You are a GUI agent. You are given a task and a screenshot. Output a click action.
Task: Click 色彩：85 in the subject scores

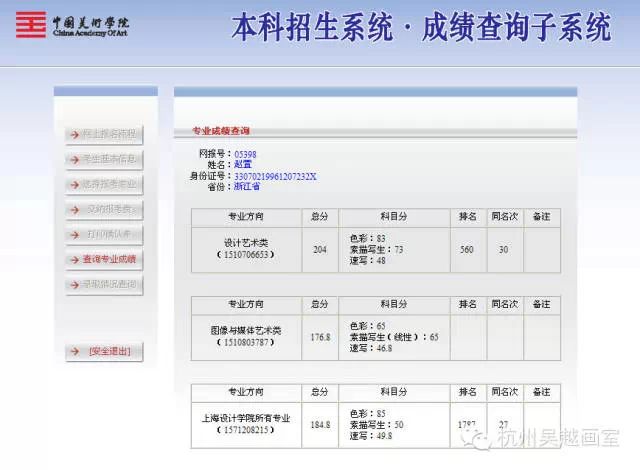[367, 414]
